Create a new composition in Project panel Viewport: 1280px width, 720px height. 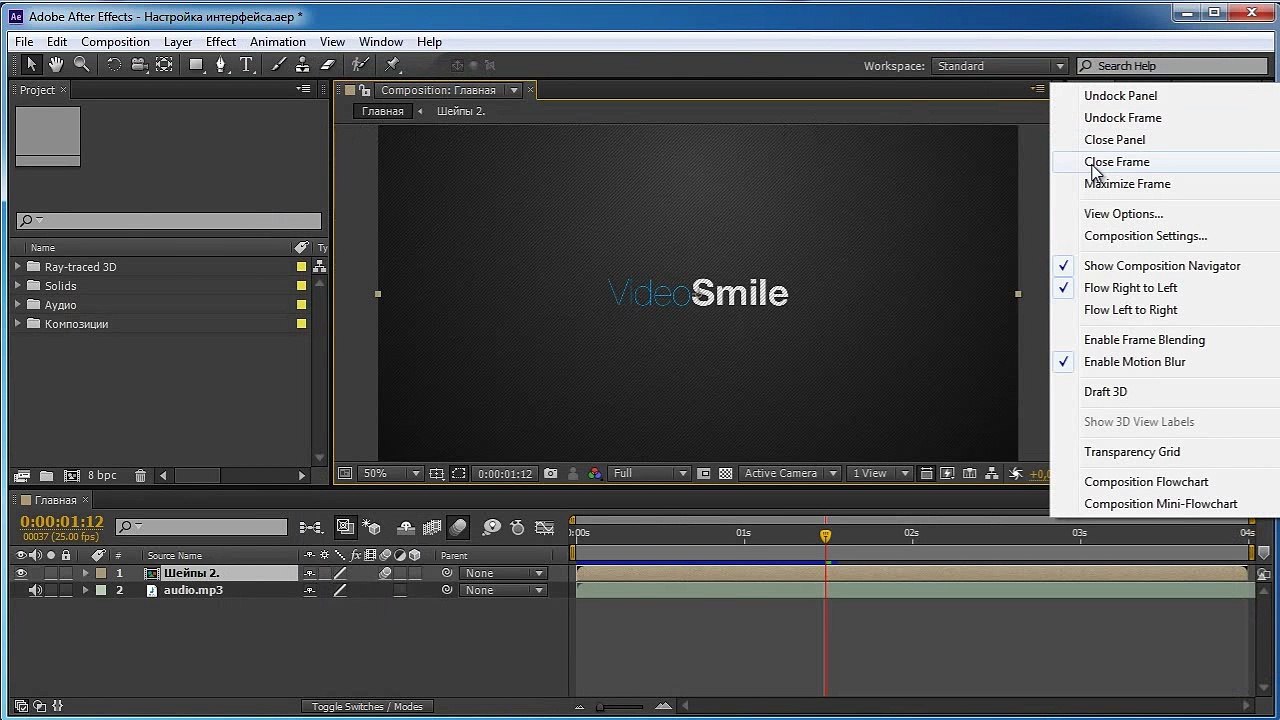72,476
